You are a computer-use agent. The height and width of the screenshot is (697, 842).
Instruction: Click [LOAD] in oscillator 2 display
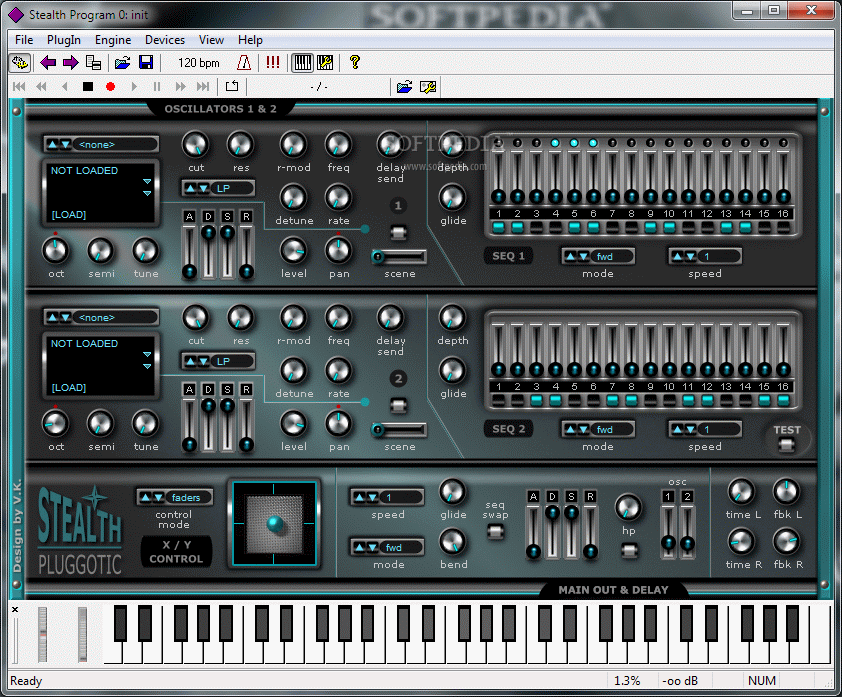coord(69,388)
